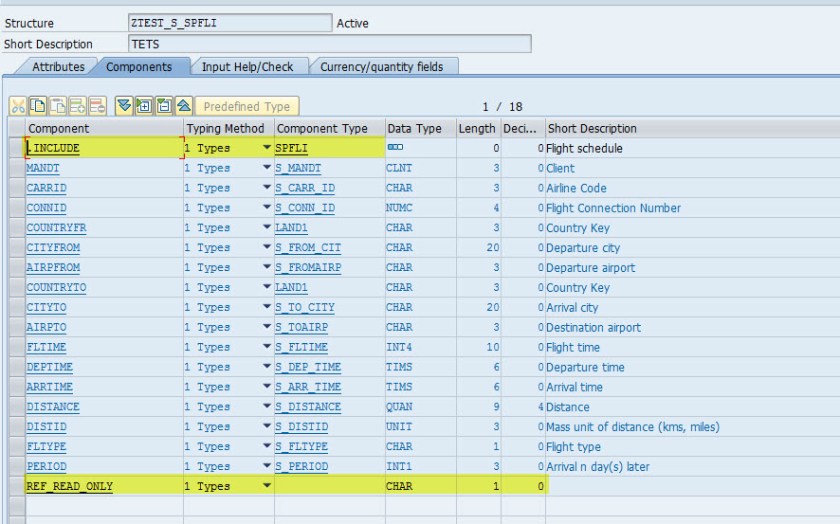Screen dimensions: 840x524
Task: Click the Collapse Include double-up-arrow icon
Action: (182, 106)
